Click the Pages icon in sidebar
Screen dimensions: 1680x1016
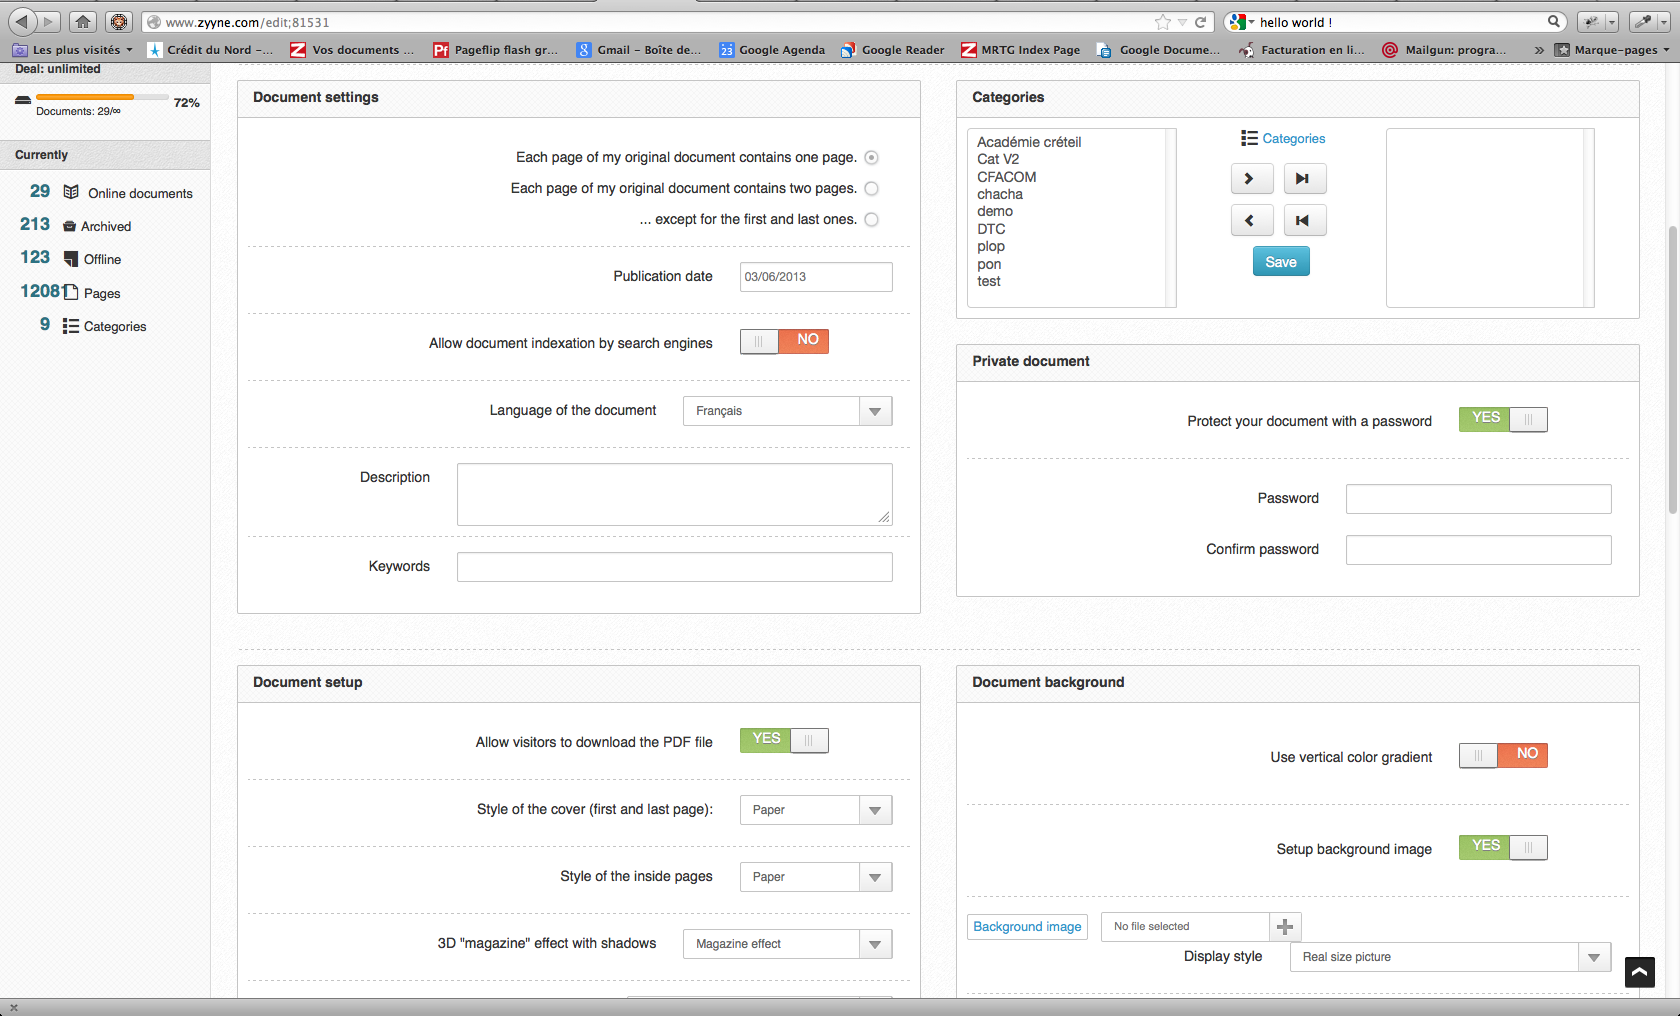(x=71, y=292)
